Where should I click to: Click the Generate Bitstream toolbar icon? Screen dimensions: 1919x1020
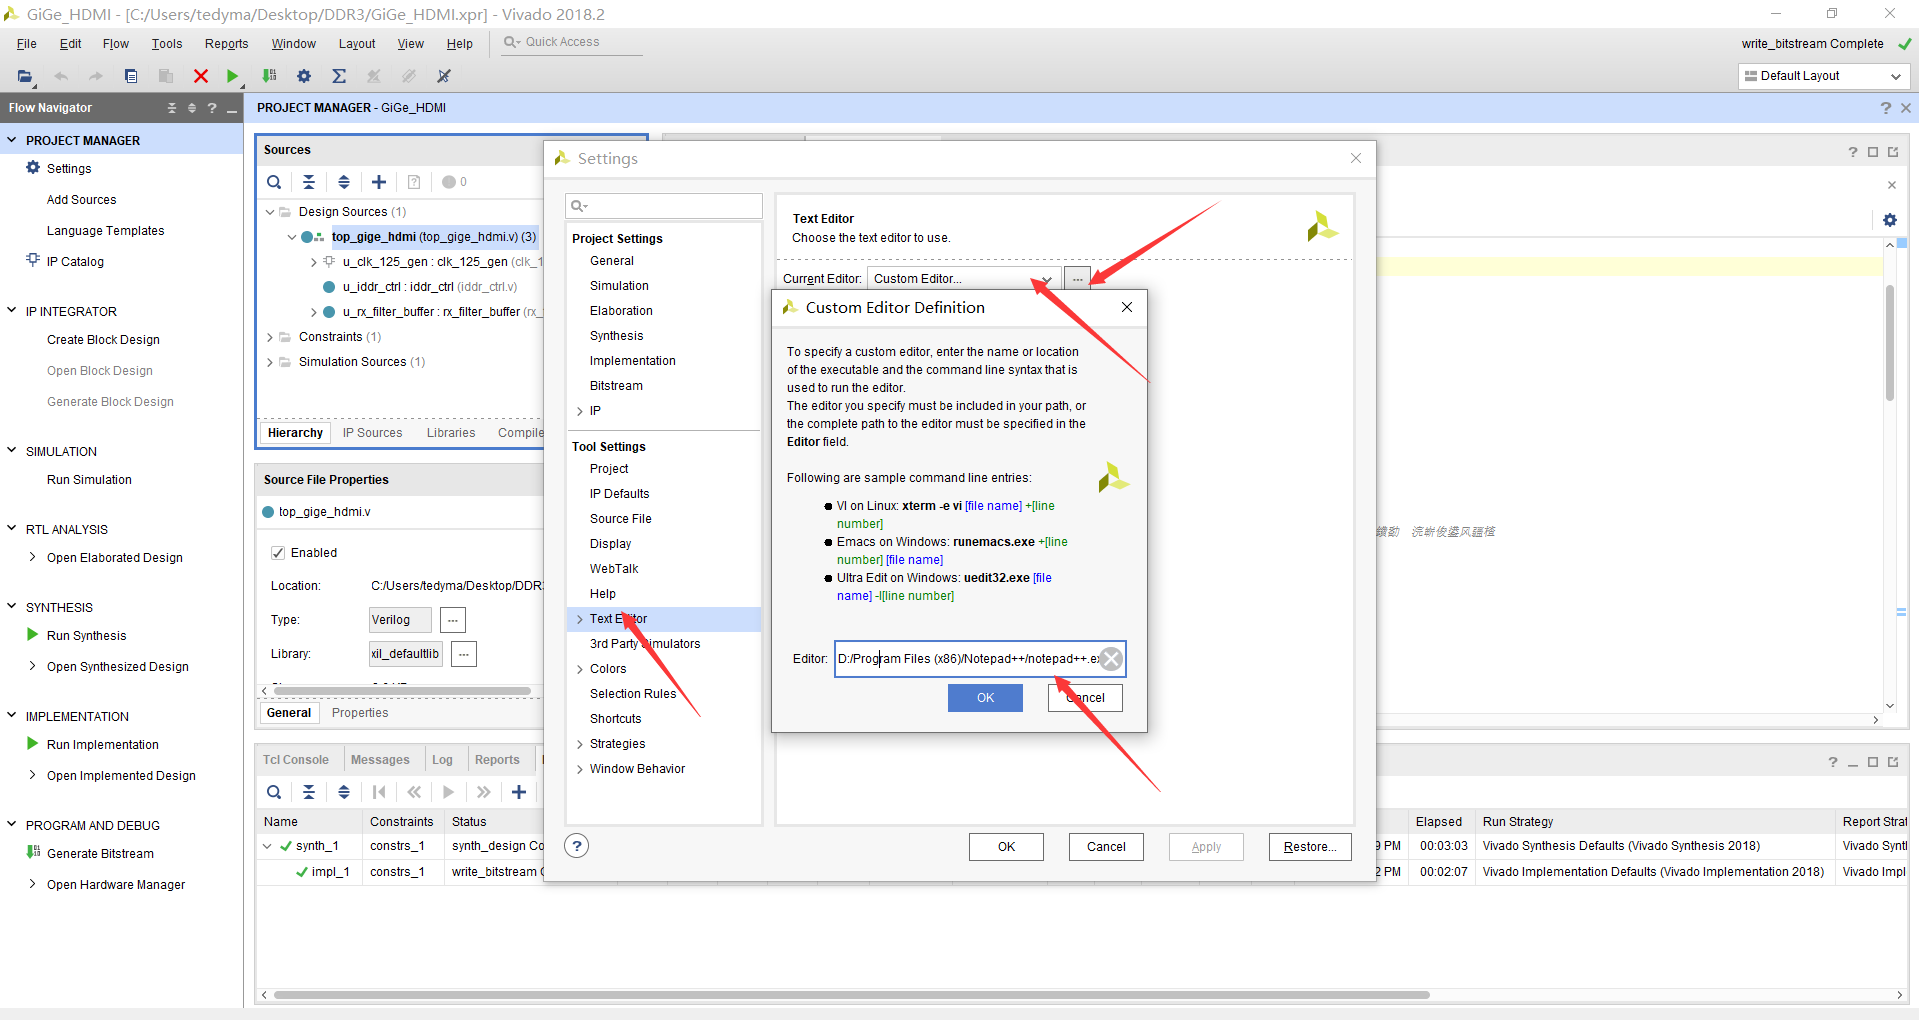(269, 76)
